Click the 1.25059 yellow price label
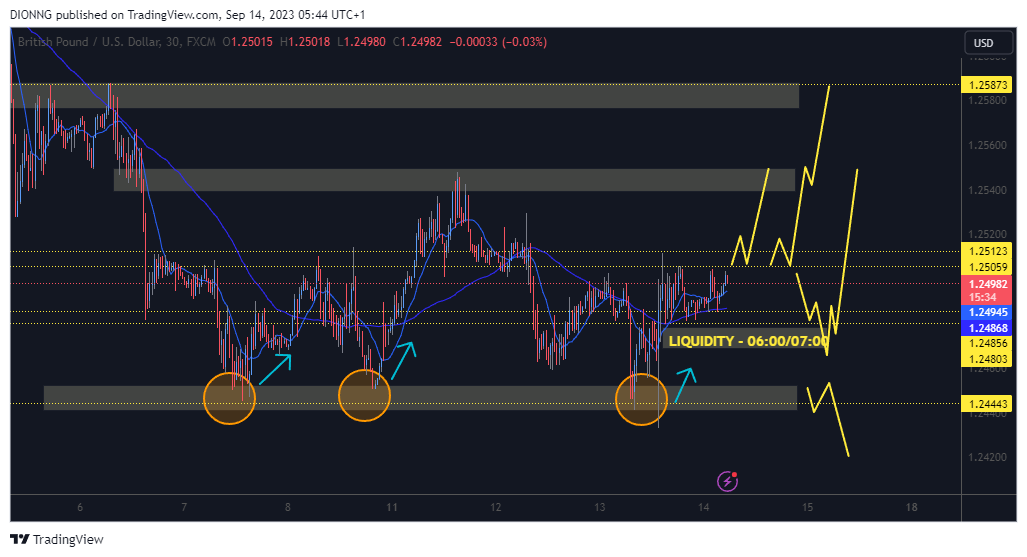 [988, 267]
